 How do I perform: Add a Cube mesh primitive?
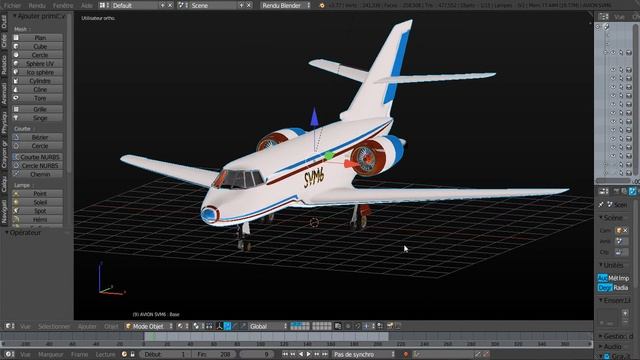coord(38,47)
